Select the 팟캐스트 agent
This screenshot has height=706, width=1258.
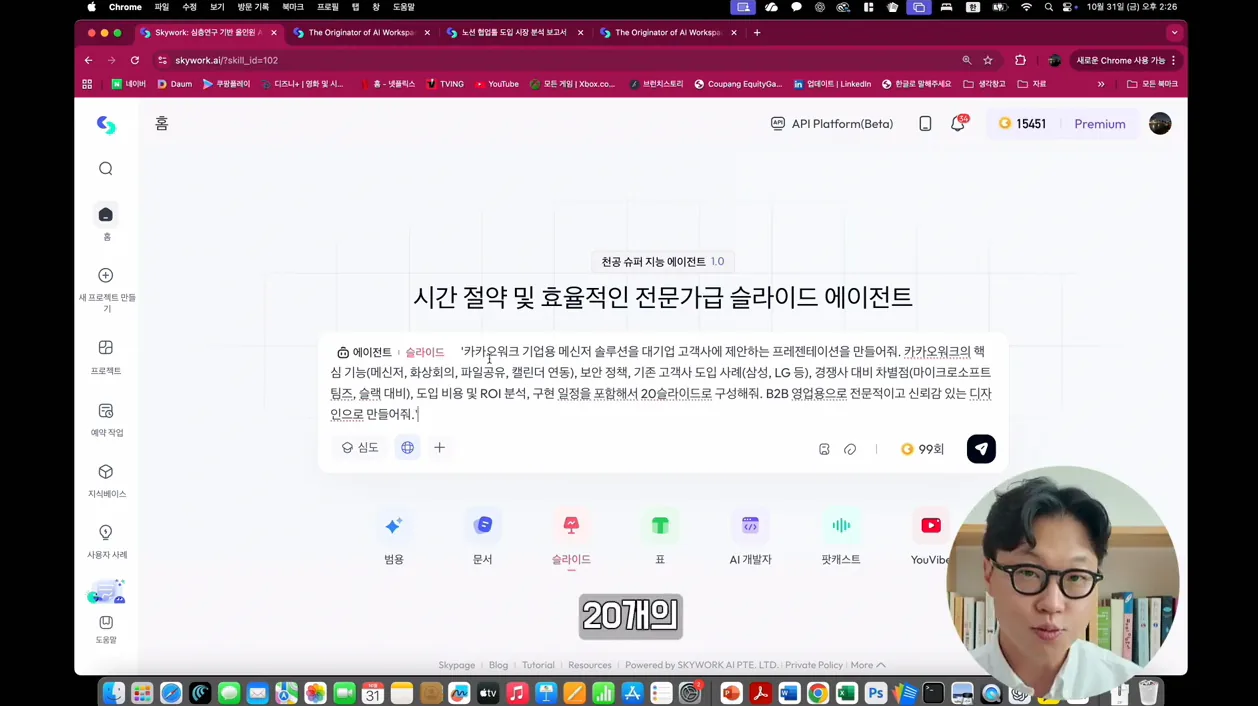click(841, 539)
